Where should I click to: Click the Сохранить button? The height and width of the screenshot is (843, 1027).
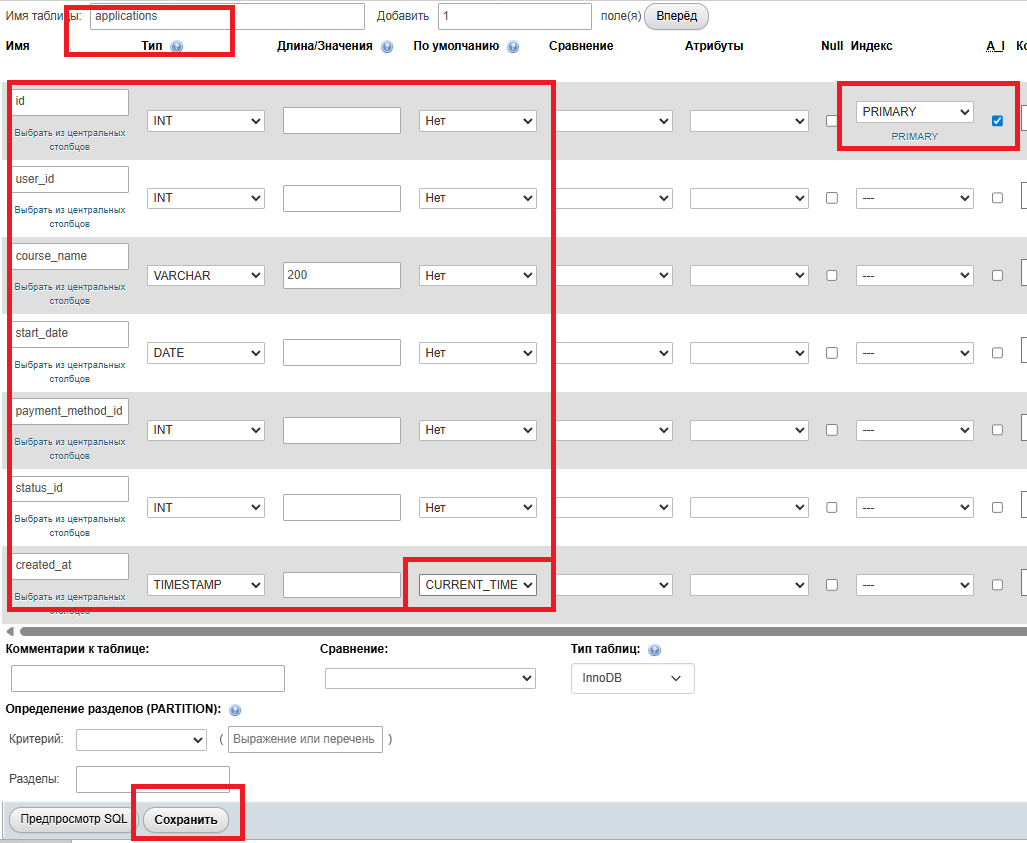[x=186, y=819]
